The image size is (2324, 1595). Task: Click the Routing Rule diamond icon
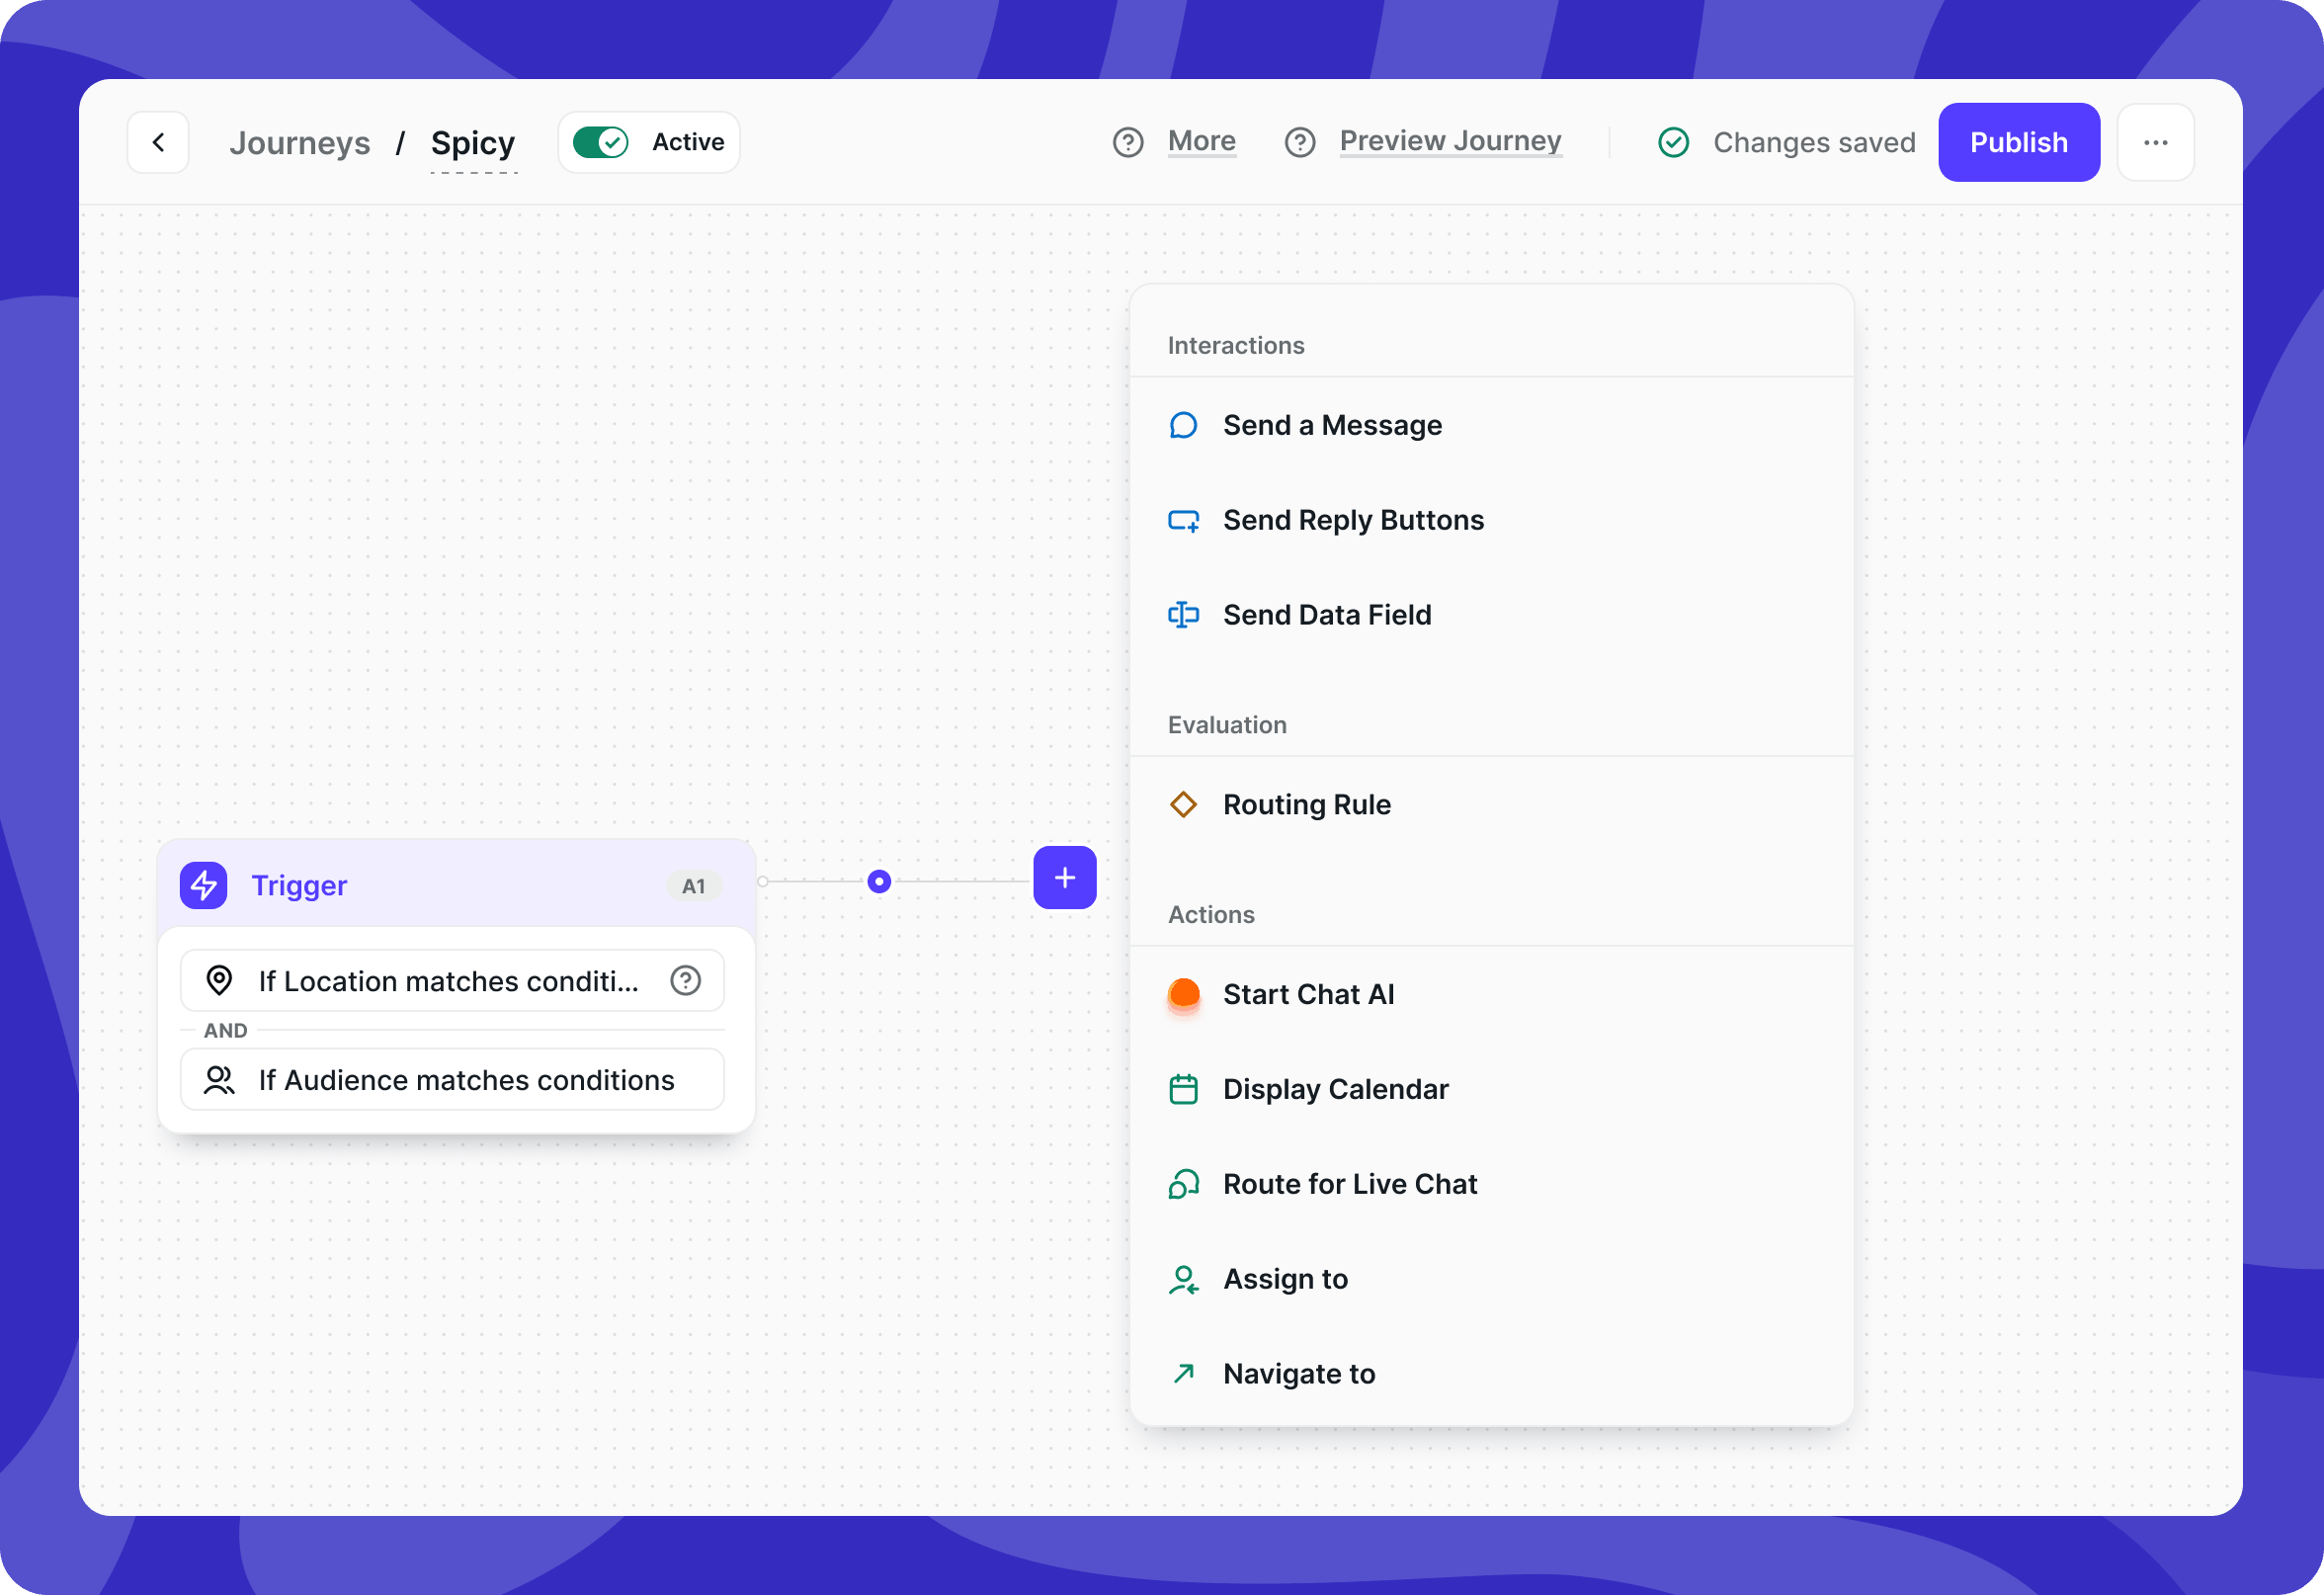1183,804
